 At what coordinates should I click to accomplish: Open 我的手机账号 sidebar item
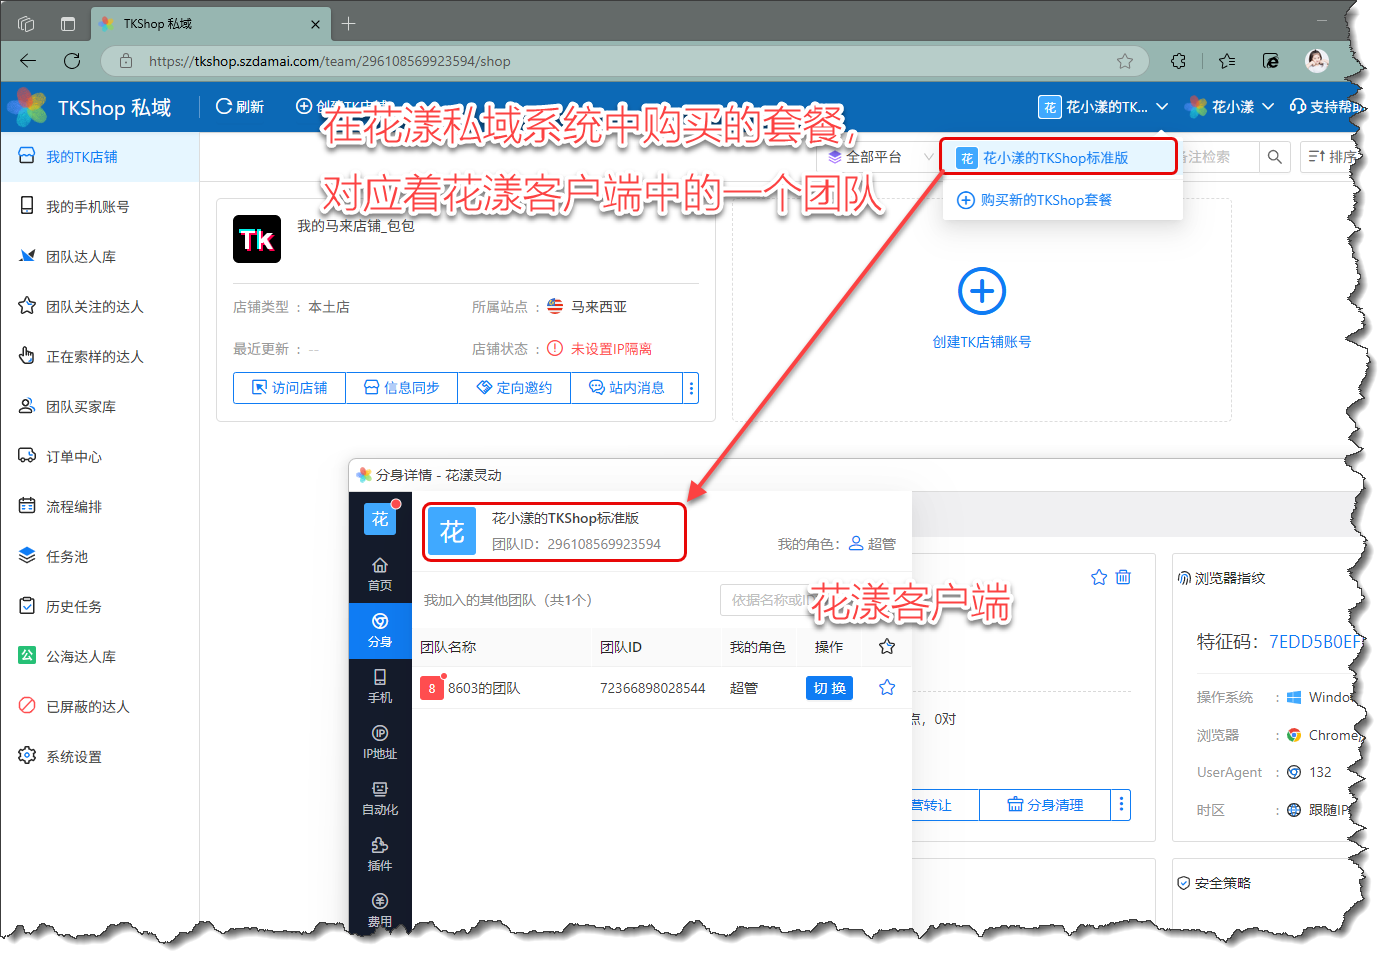(99, 207)
